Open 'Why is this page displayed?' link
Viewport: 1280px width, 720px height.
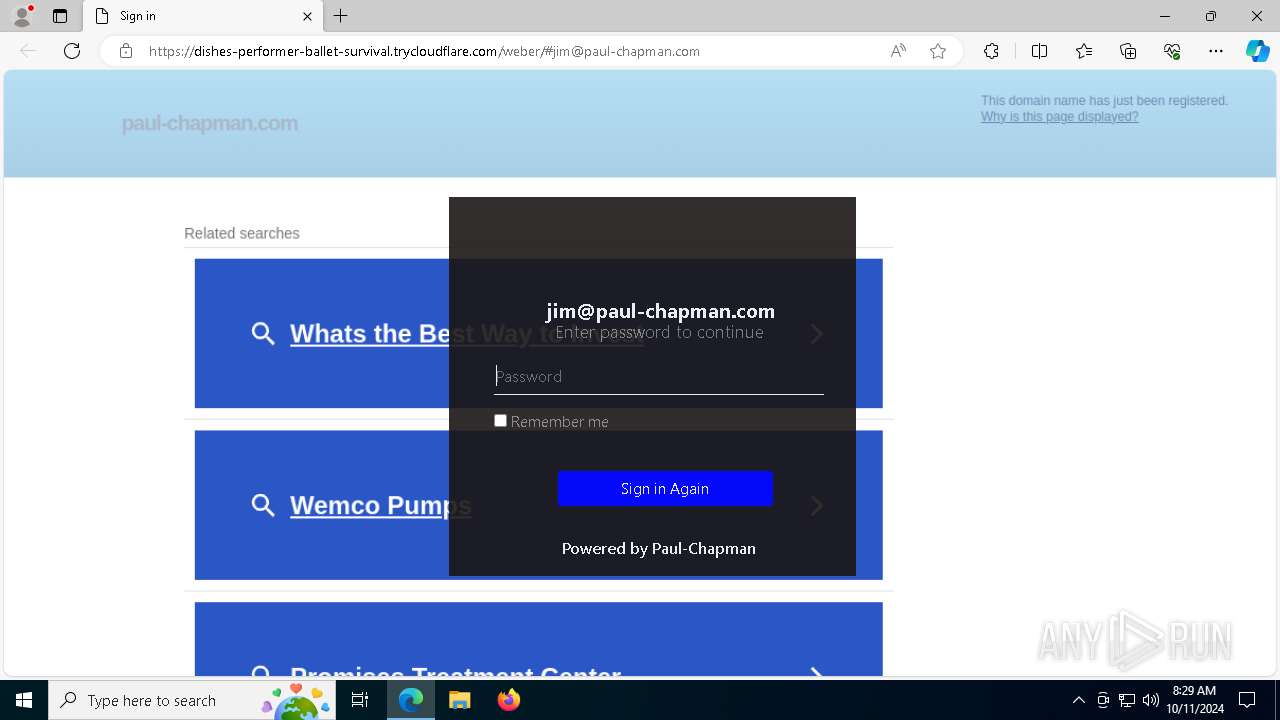1059,117
